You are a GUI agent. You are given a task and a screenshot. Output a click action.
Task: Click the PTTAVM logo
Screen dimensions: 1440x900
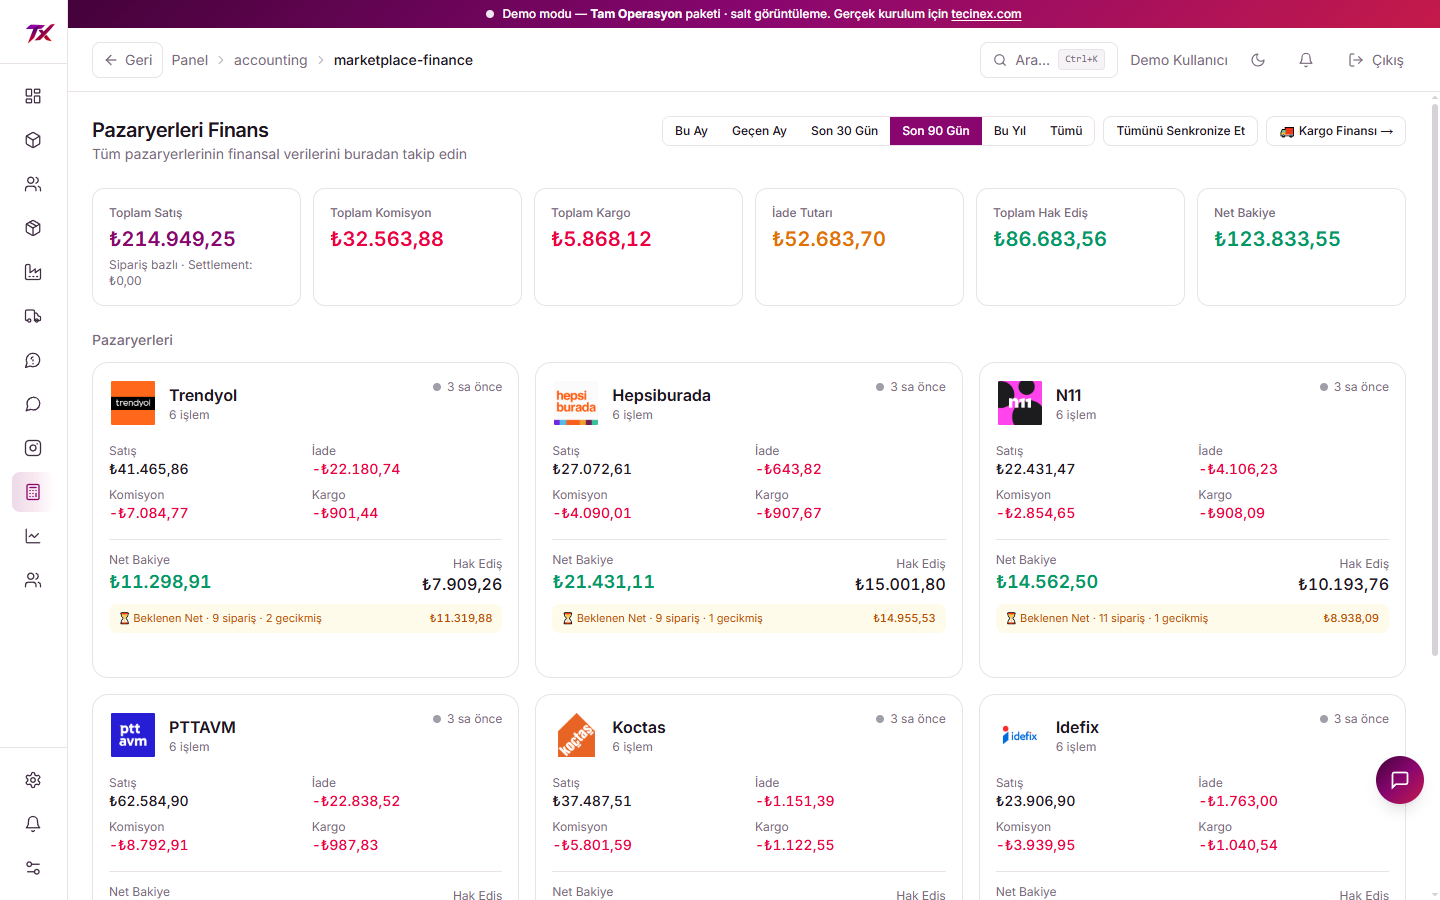click(133, 735)
